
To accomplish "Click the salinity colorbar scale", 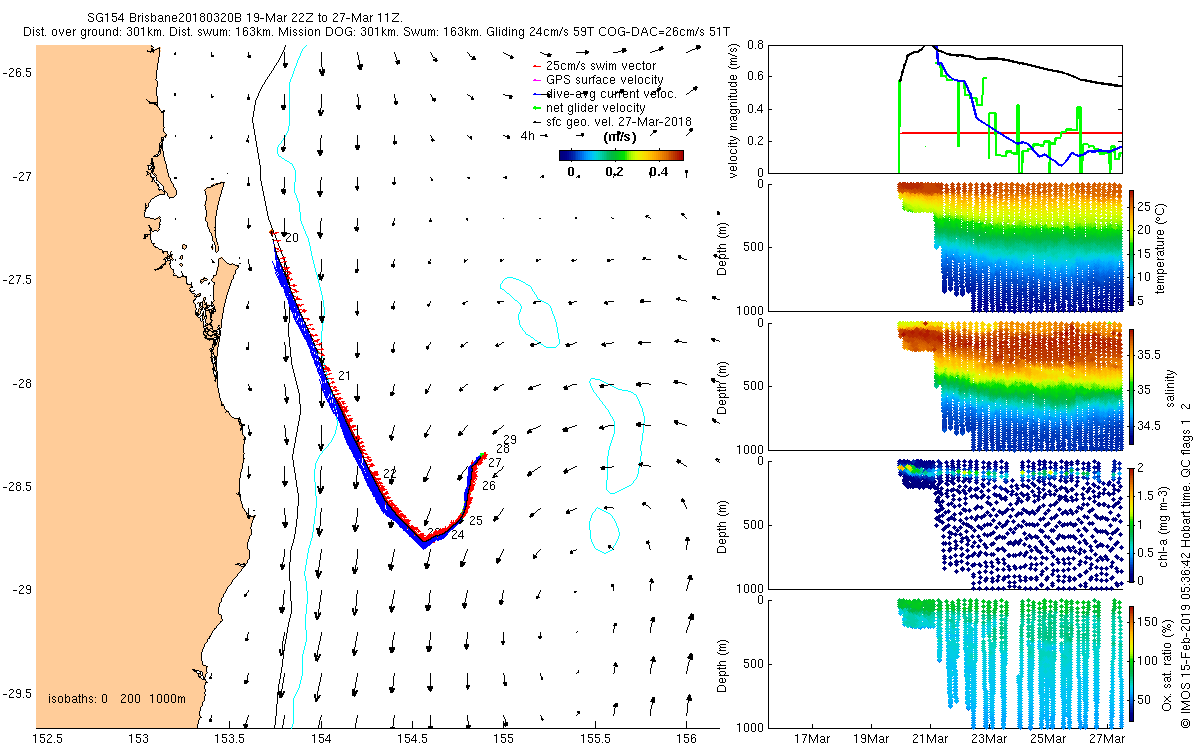I will tap(1133, 385).
